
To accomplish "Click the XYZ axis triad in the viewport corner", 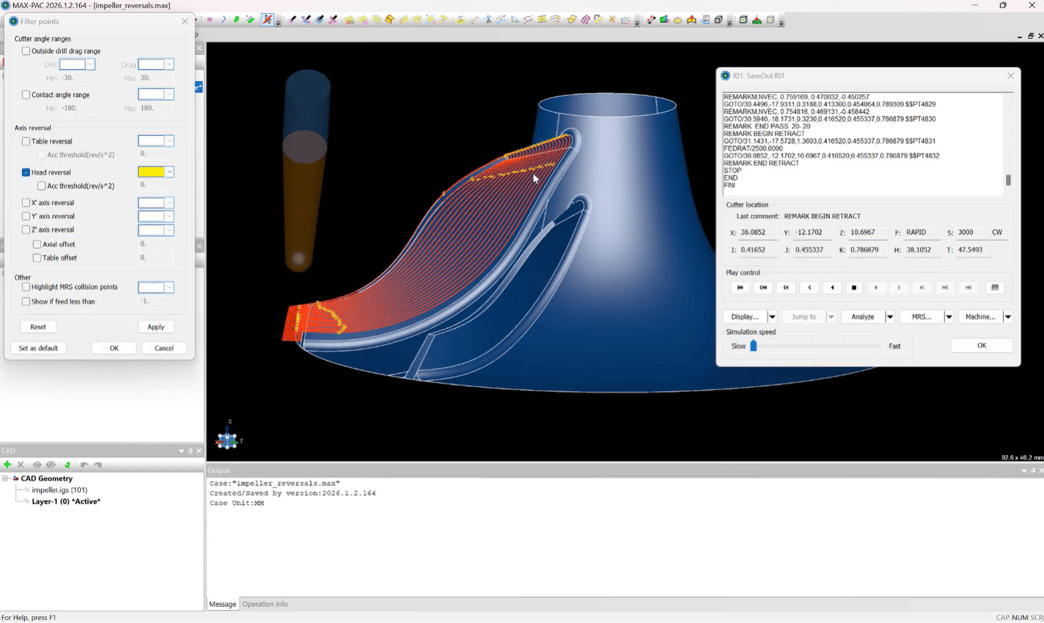I will [228, 439].
